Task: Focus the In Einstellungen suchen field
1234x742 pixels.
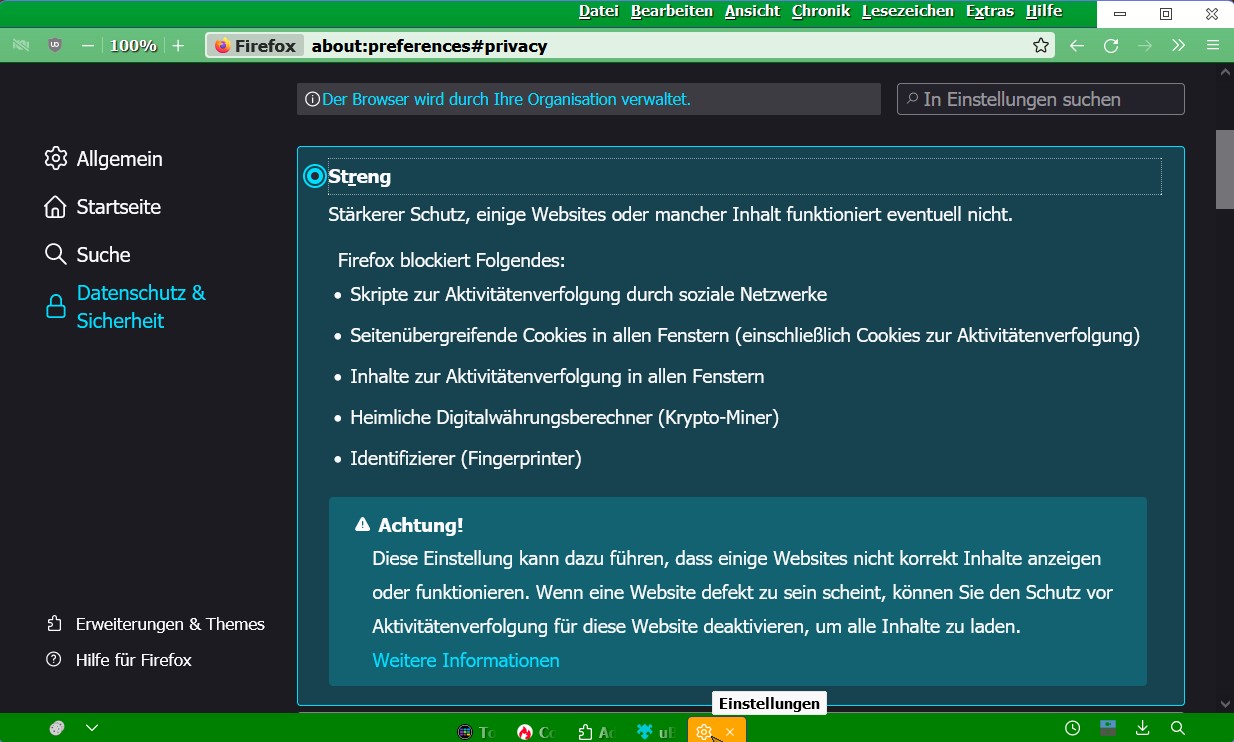Action: [x=1041, y=99]
